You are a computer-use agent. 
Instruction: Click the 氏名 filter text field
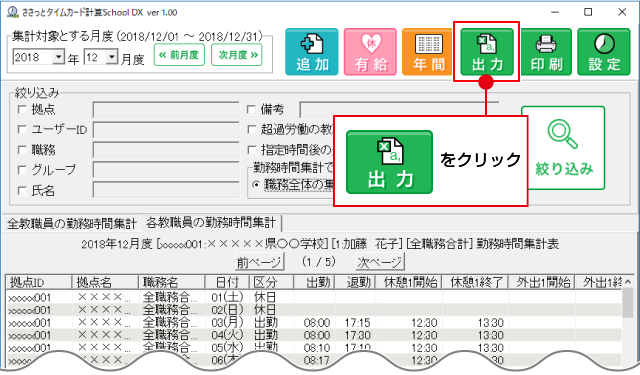(x=166, y=190)
